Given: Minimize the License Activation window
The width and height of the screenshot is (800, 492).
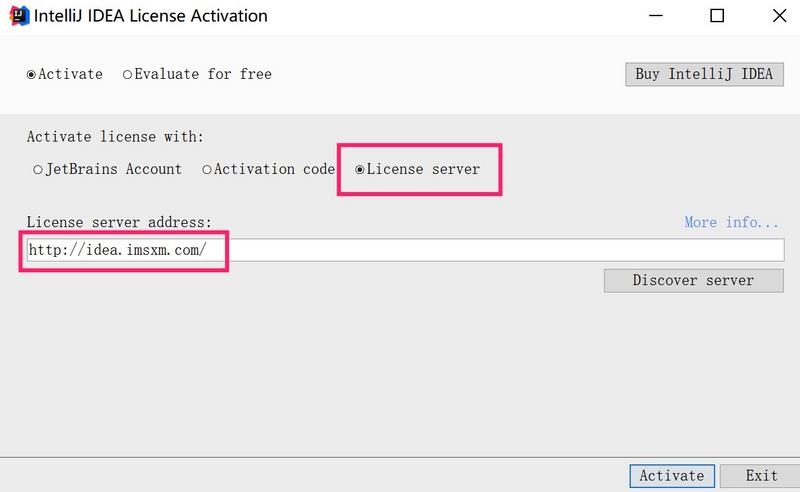Looking at the screenshot, I should pos(656,16).
